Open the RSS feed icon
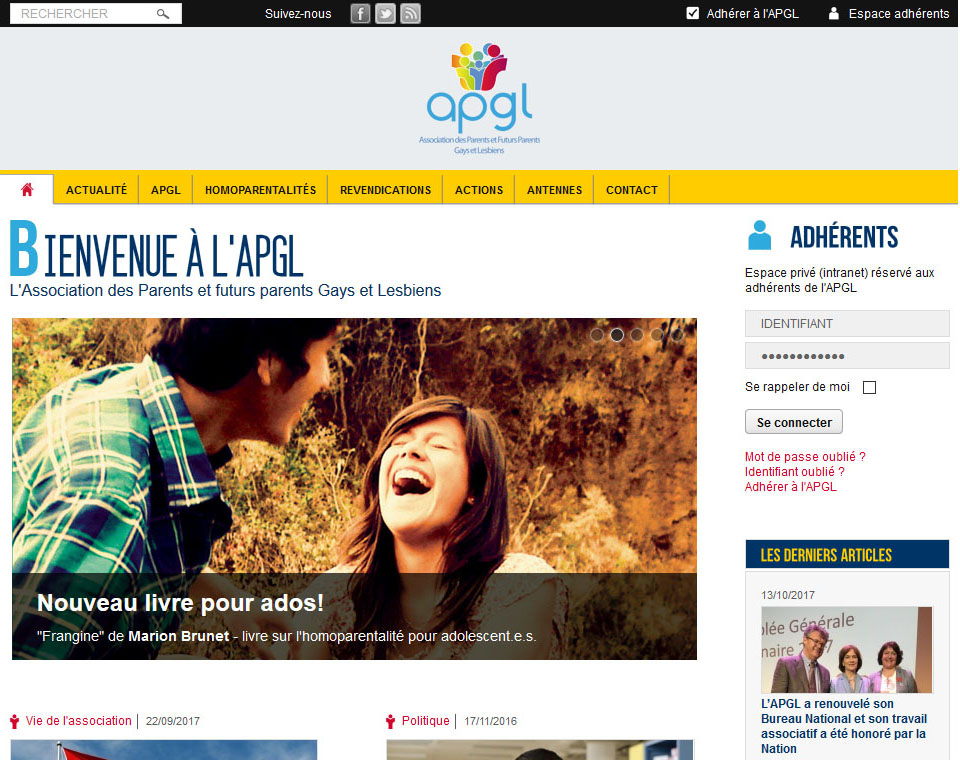 pyautogui.click(x=410, y=13)
